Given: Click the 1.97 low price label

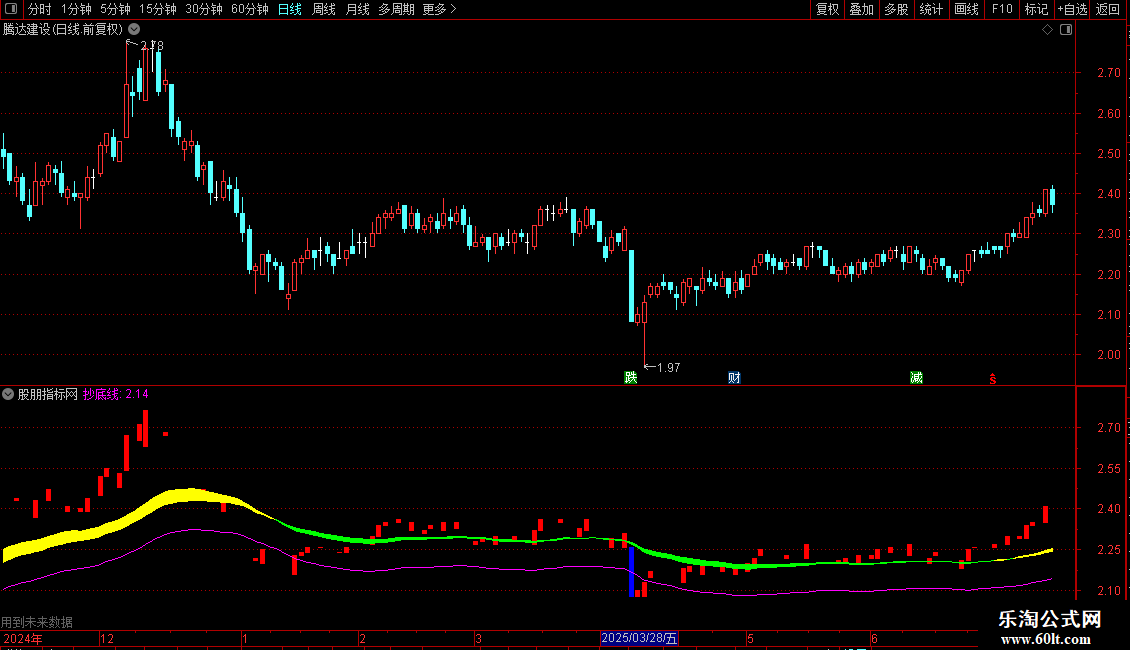Looking at the screenshot, I should pos(668,368).
